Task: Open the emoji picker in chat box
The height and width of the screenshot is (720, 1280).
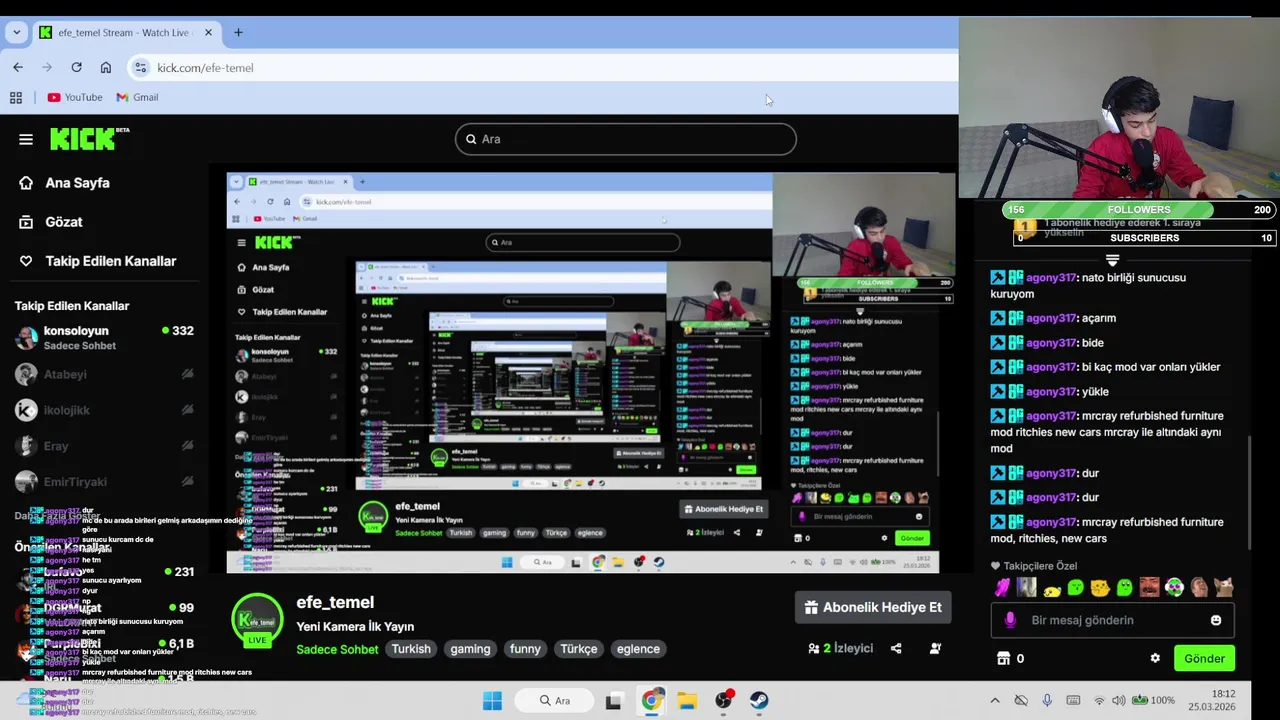Action: [x=1216, y=620]
